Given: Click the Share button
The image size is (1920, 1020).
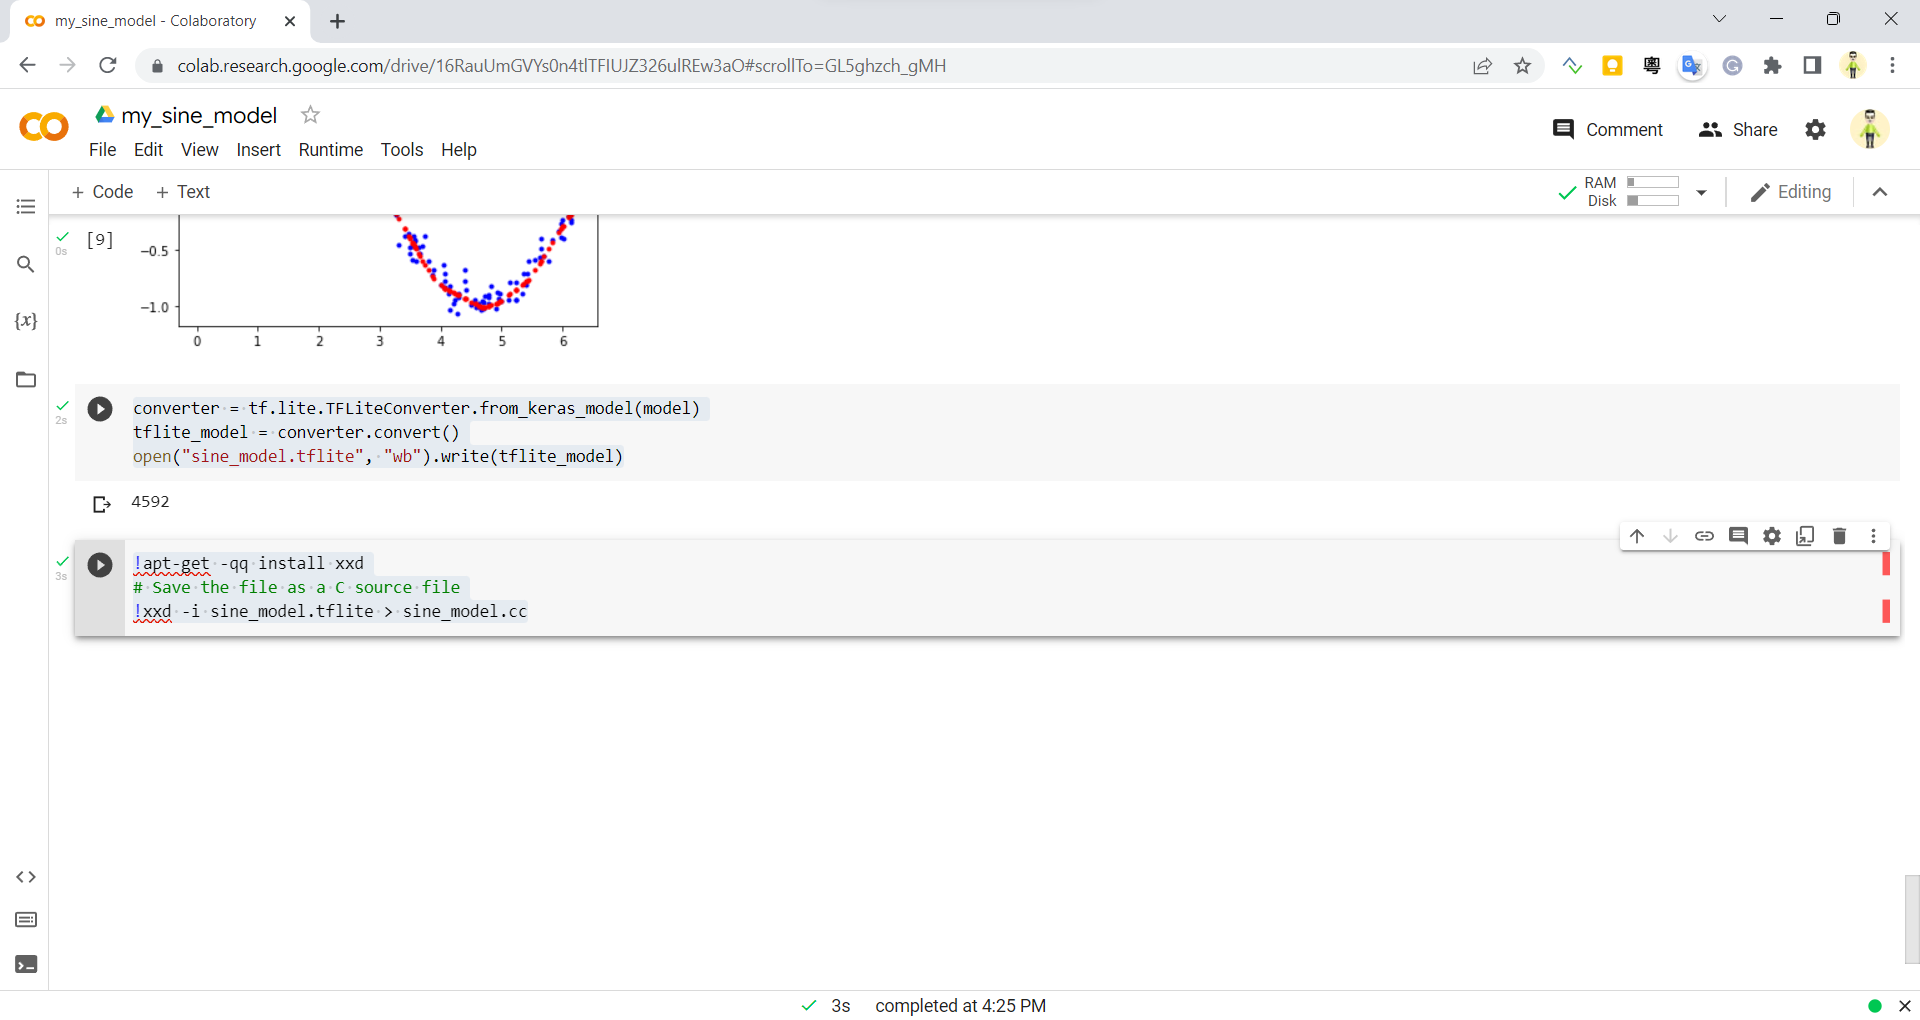Looking at the screenshot, I should pos(1738,130).
